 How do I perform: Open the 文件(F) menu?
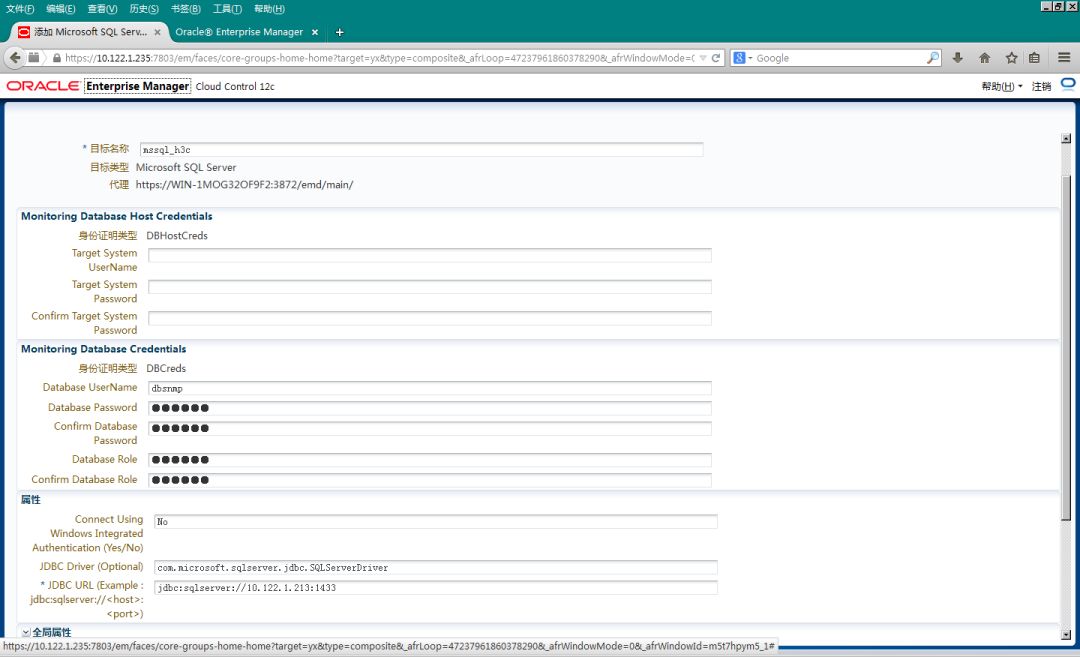[x=20, y=9]
